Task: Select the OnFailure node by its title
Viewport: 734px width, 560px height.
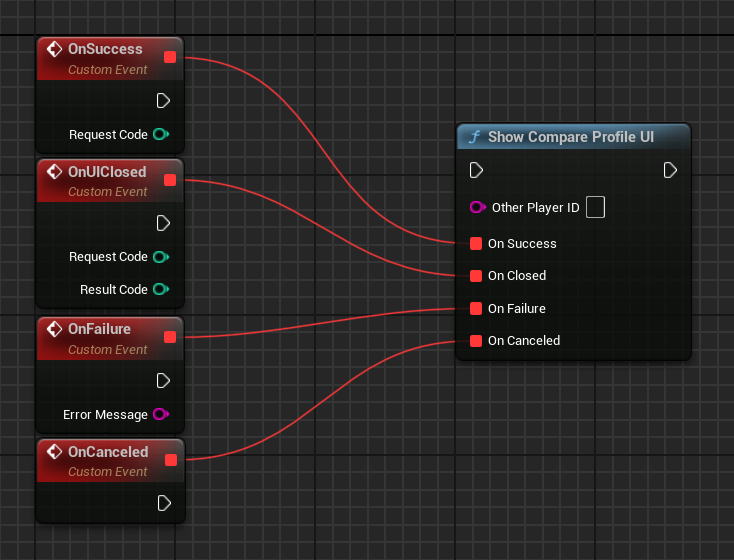Action: (x=99, y=329)
